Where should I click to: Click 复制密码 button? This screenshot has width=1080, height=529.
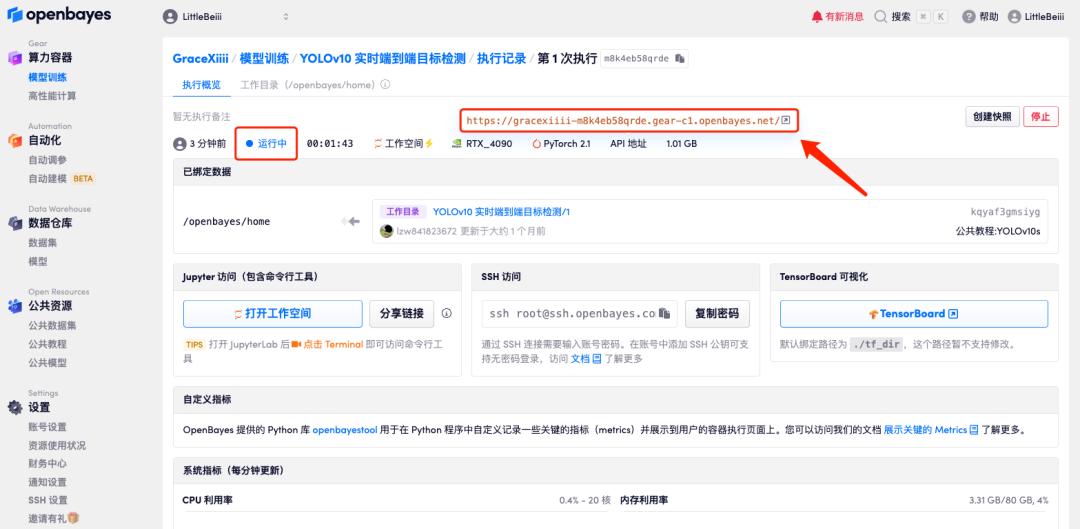[x=717, y=313]
